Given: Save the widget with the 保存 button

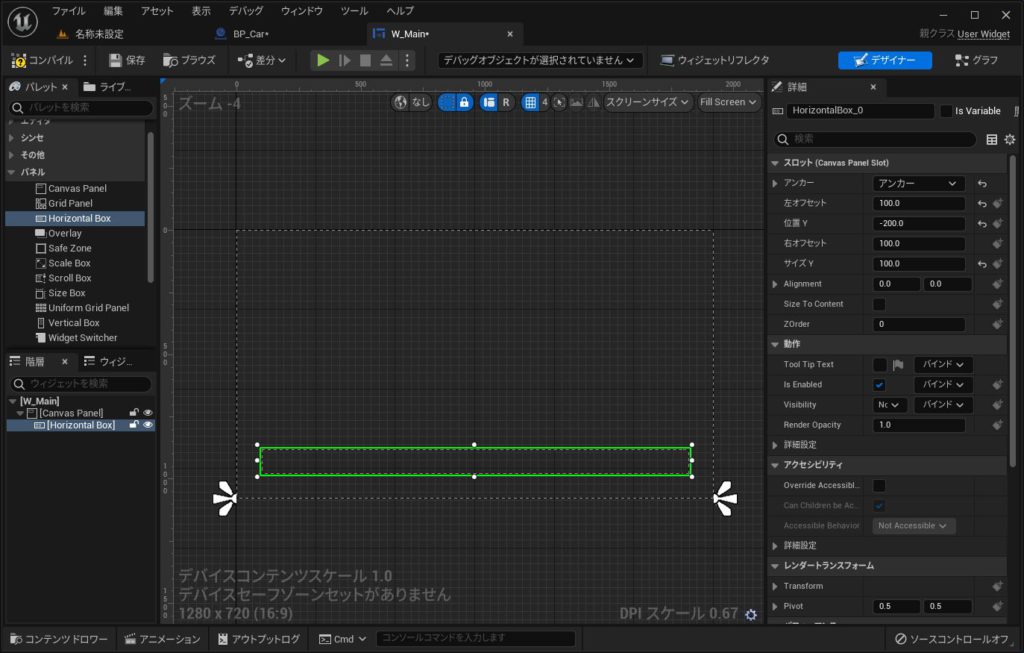Looking at the screenshot, I should [x=127, y=60].
